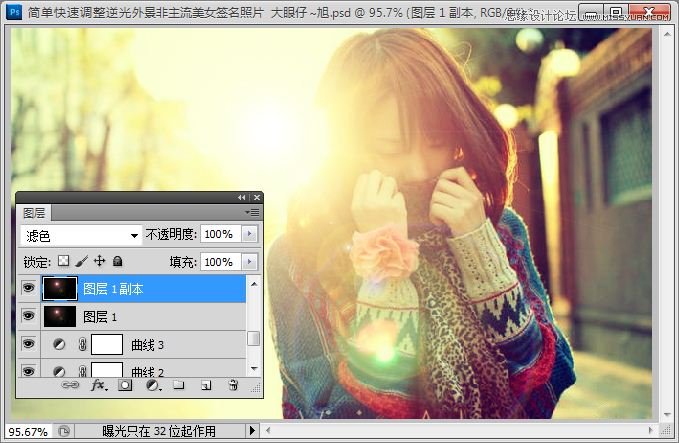679x443 pixels.
Task: Click the 不透明度 100% input field
Action: (220, 234)
